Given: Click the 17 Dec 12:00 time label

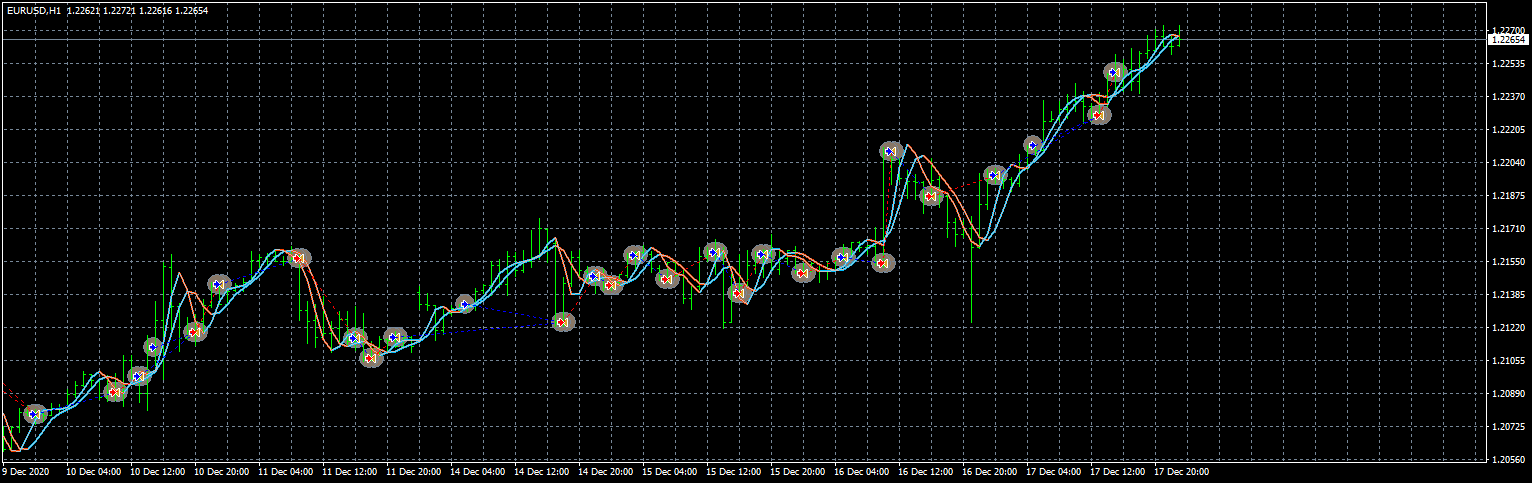Looking at the screenshot, I should 1118,470.
